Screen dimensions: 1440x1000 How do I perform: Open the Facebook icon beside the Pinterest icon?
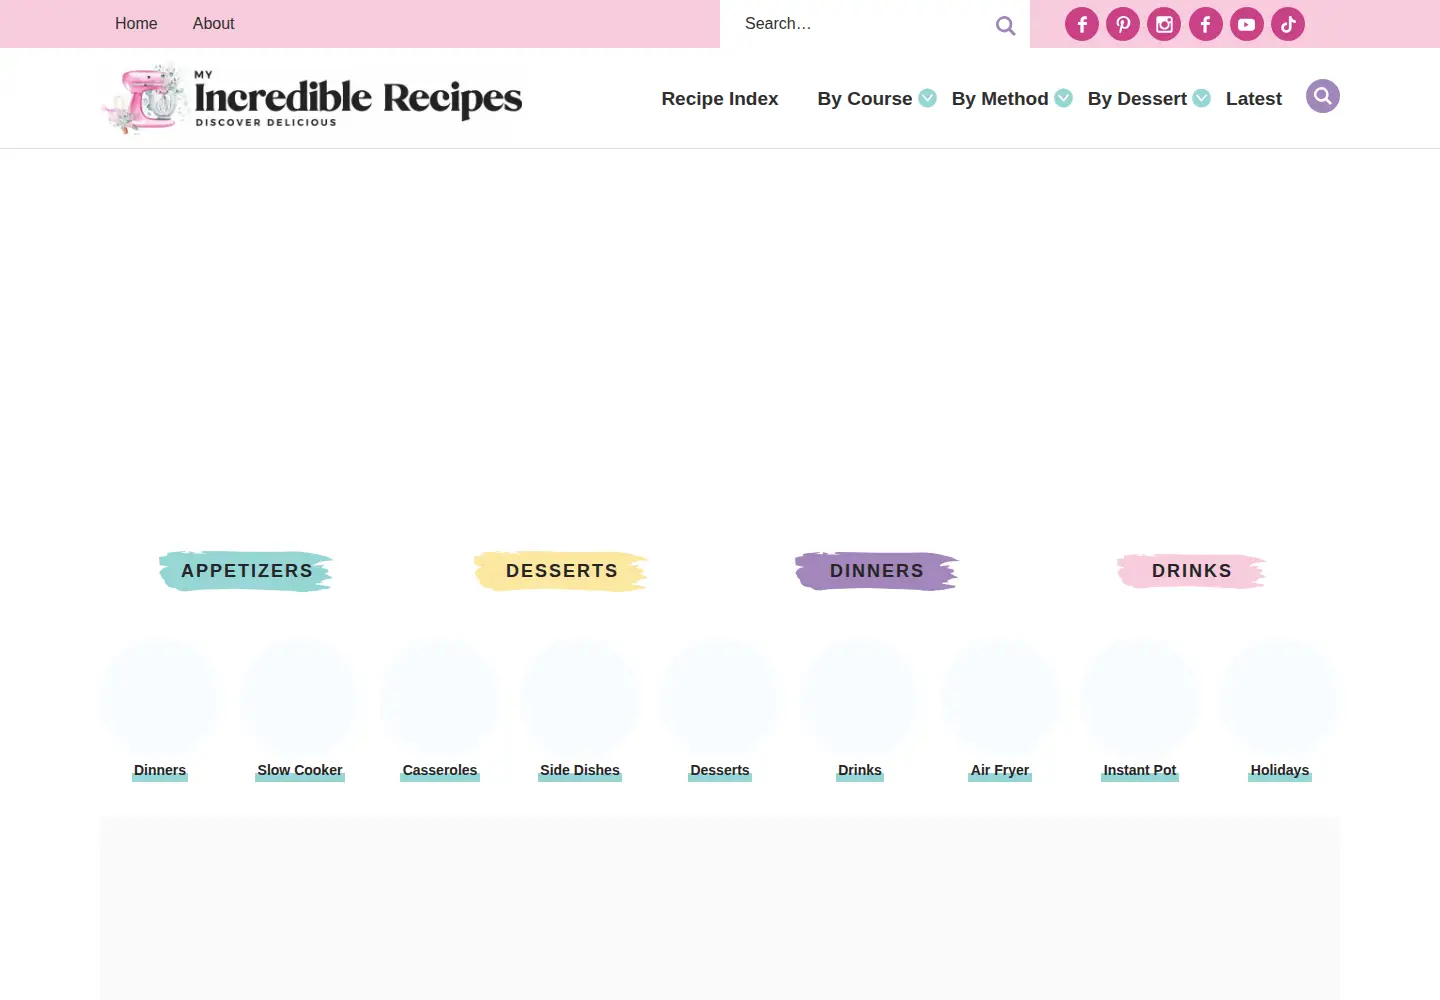[1082, 24]
